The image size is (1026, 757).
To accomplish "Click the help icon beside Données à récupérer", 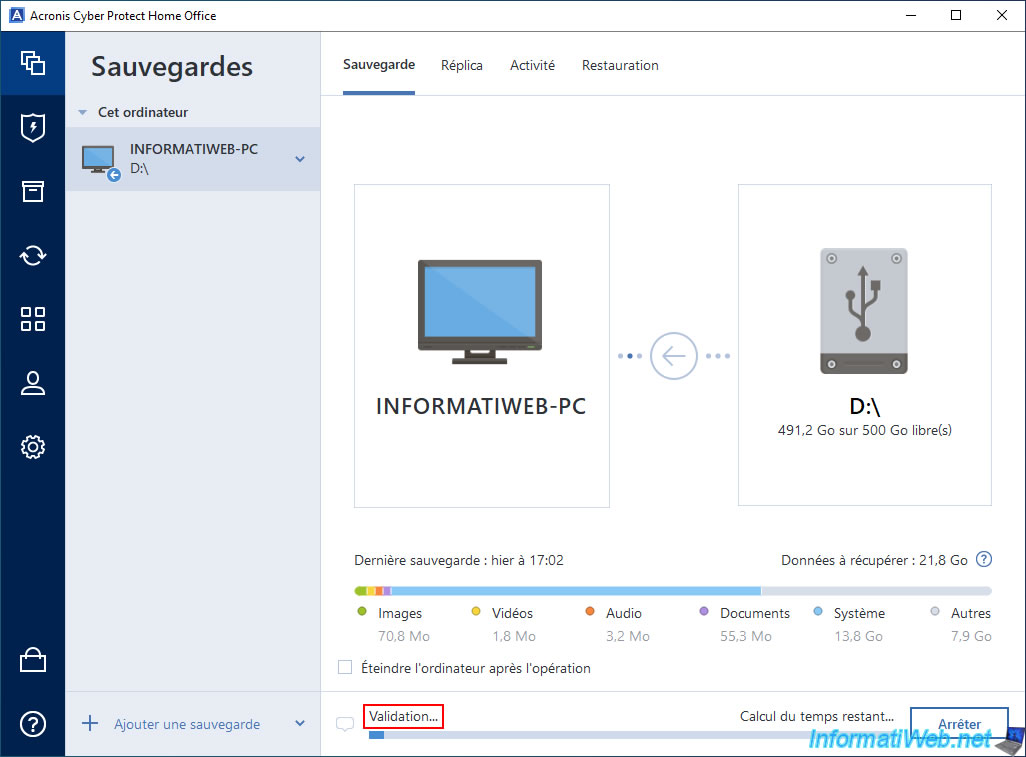I will (983, 559).
